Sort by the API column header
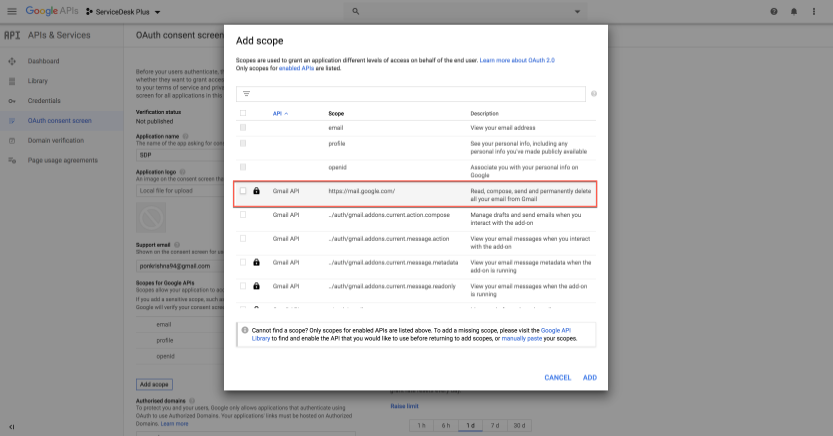 pyautogui.click(x=280, y=113)
